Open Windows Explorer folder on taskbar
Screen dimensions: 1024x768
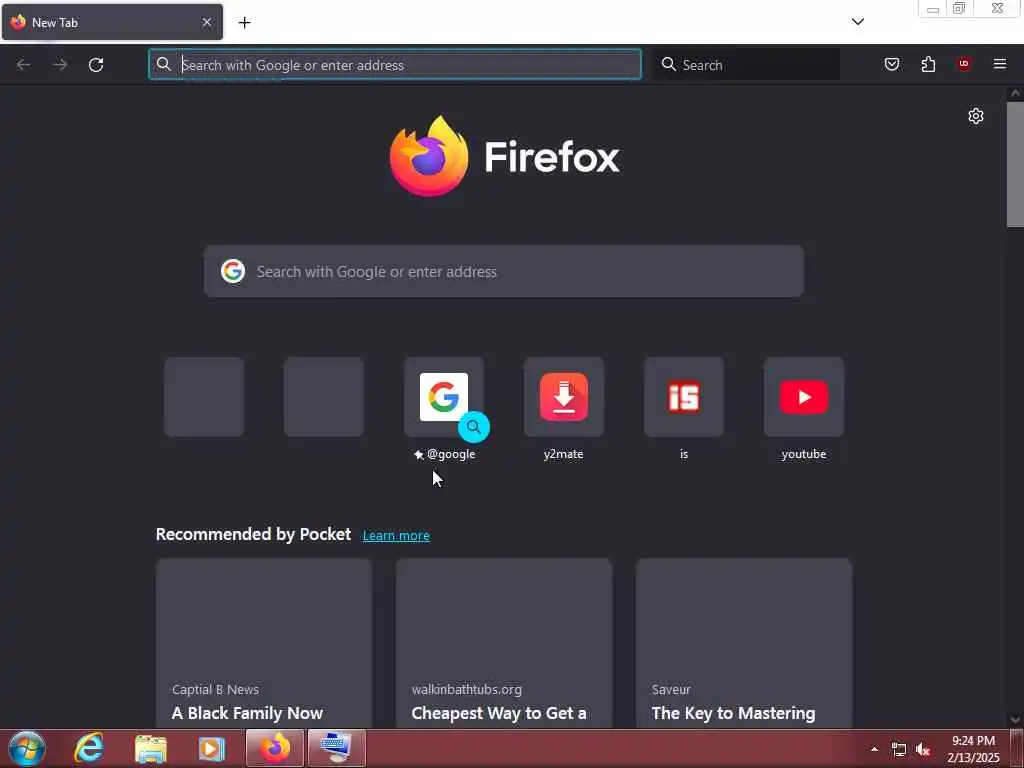tap(151, 748)
